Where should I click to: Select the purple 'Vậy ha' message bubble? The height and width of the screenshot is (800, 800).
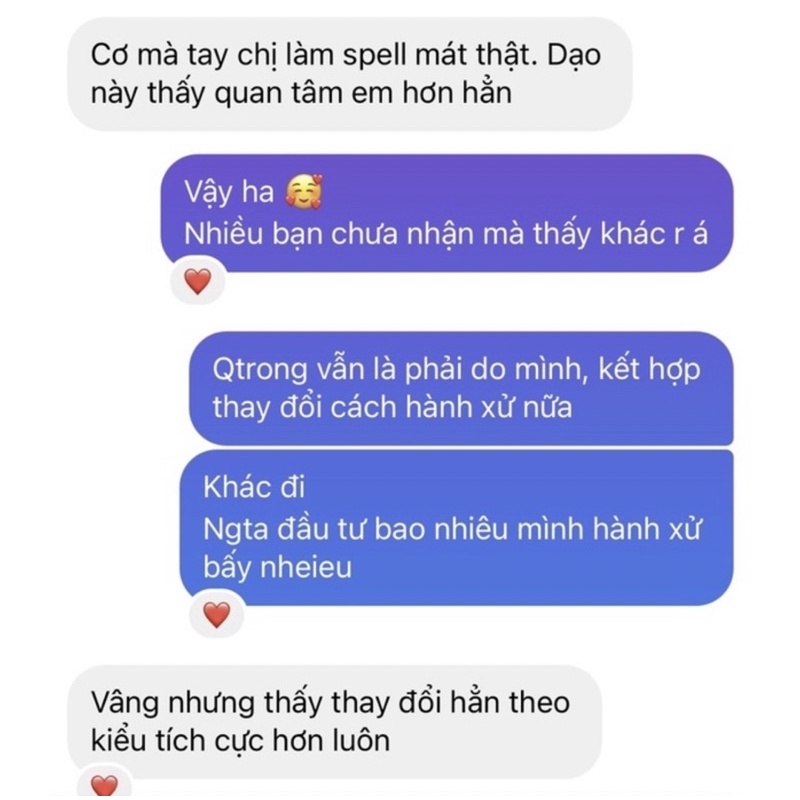(447, 213)
